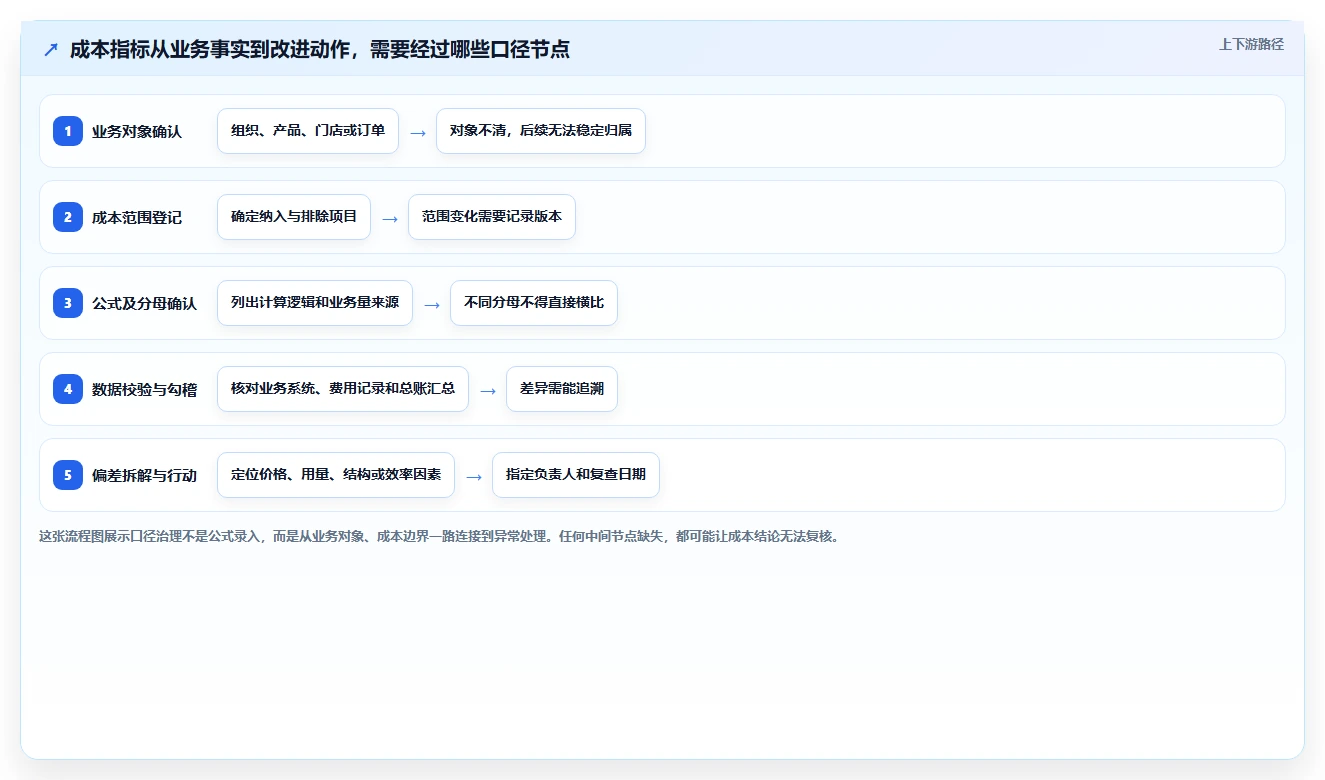Select step number 3 badge
This screenshot has width=1325, height=780.
coord(68,303)
